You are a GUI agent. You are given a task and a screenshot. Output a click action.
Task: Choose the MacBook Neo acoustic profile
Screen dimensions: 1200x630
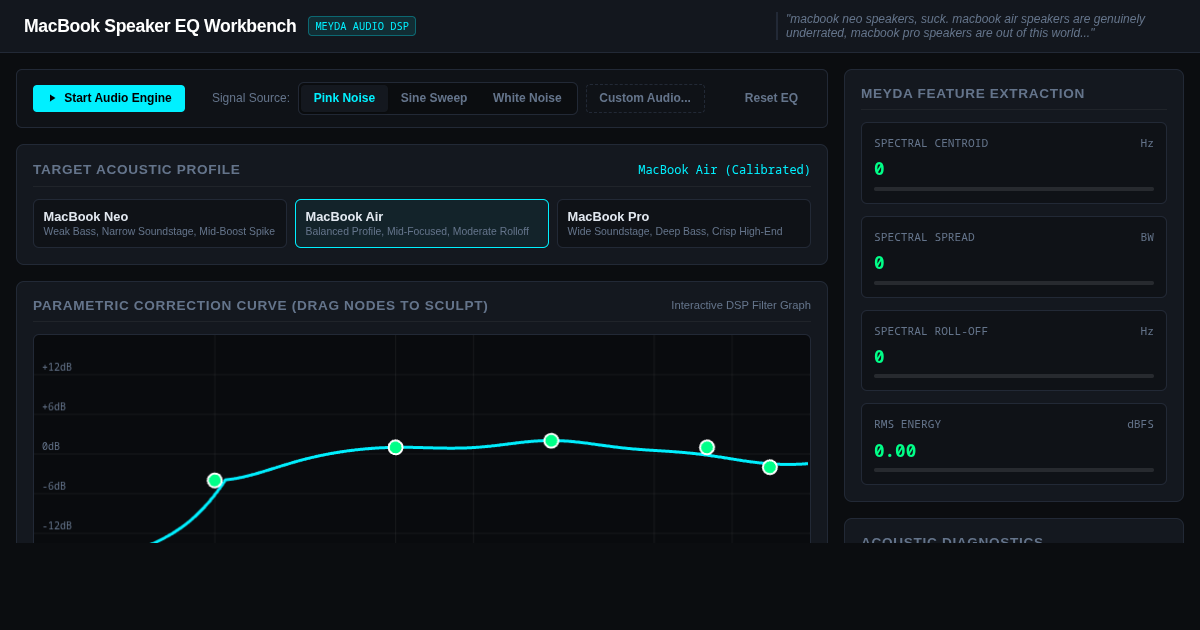160,223
